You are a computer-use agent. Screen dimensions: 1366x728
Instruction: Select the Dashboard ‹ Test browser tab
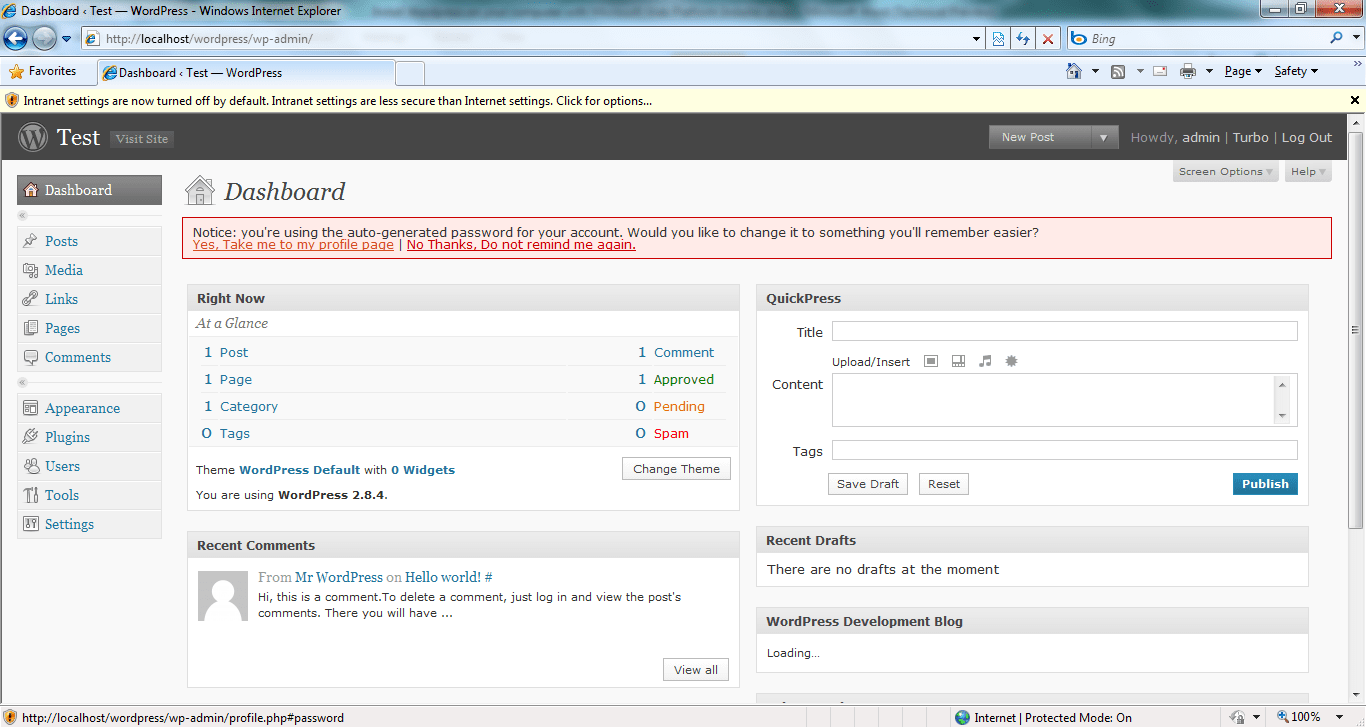(x=246, y=72)
